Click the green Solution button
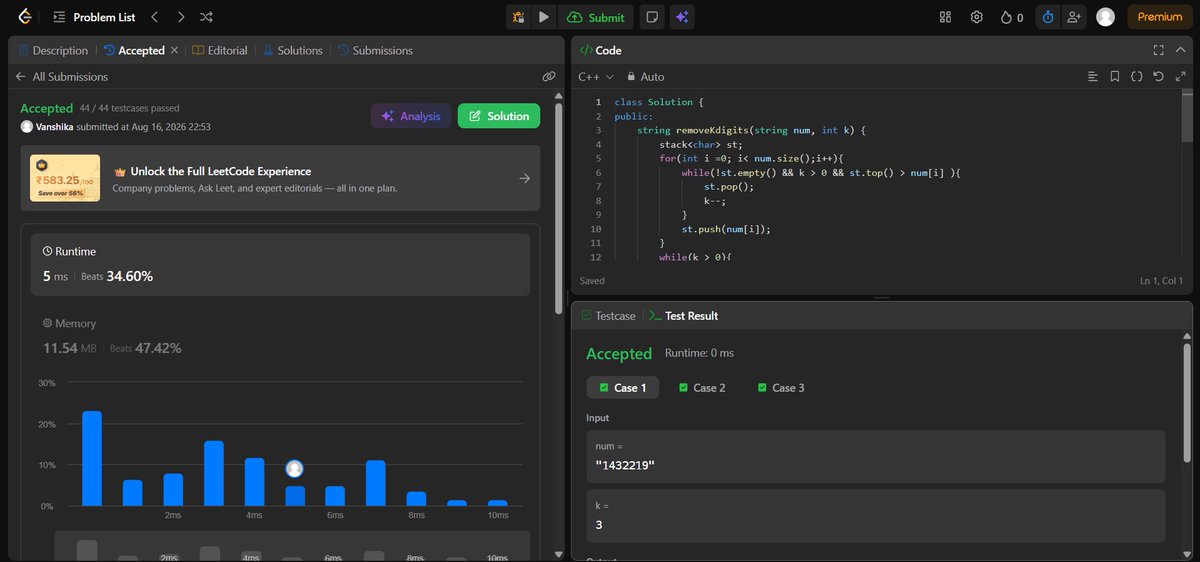 click(x=499, y=116)
